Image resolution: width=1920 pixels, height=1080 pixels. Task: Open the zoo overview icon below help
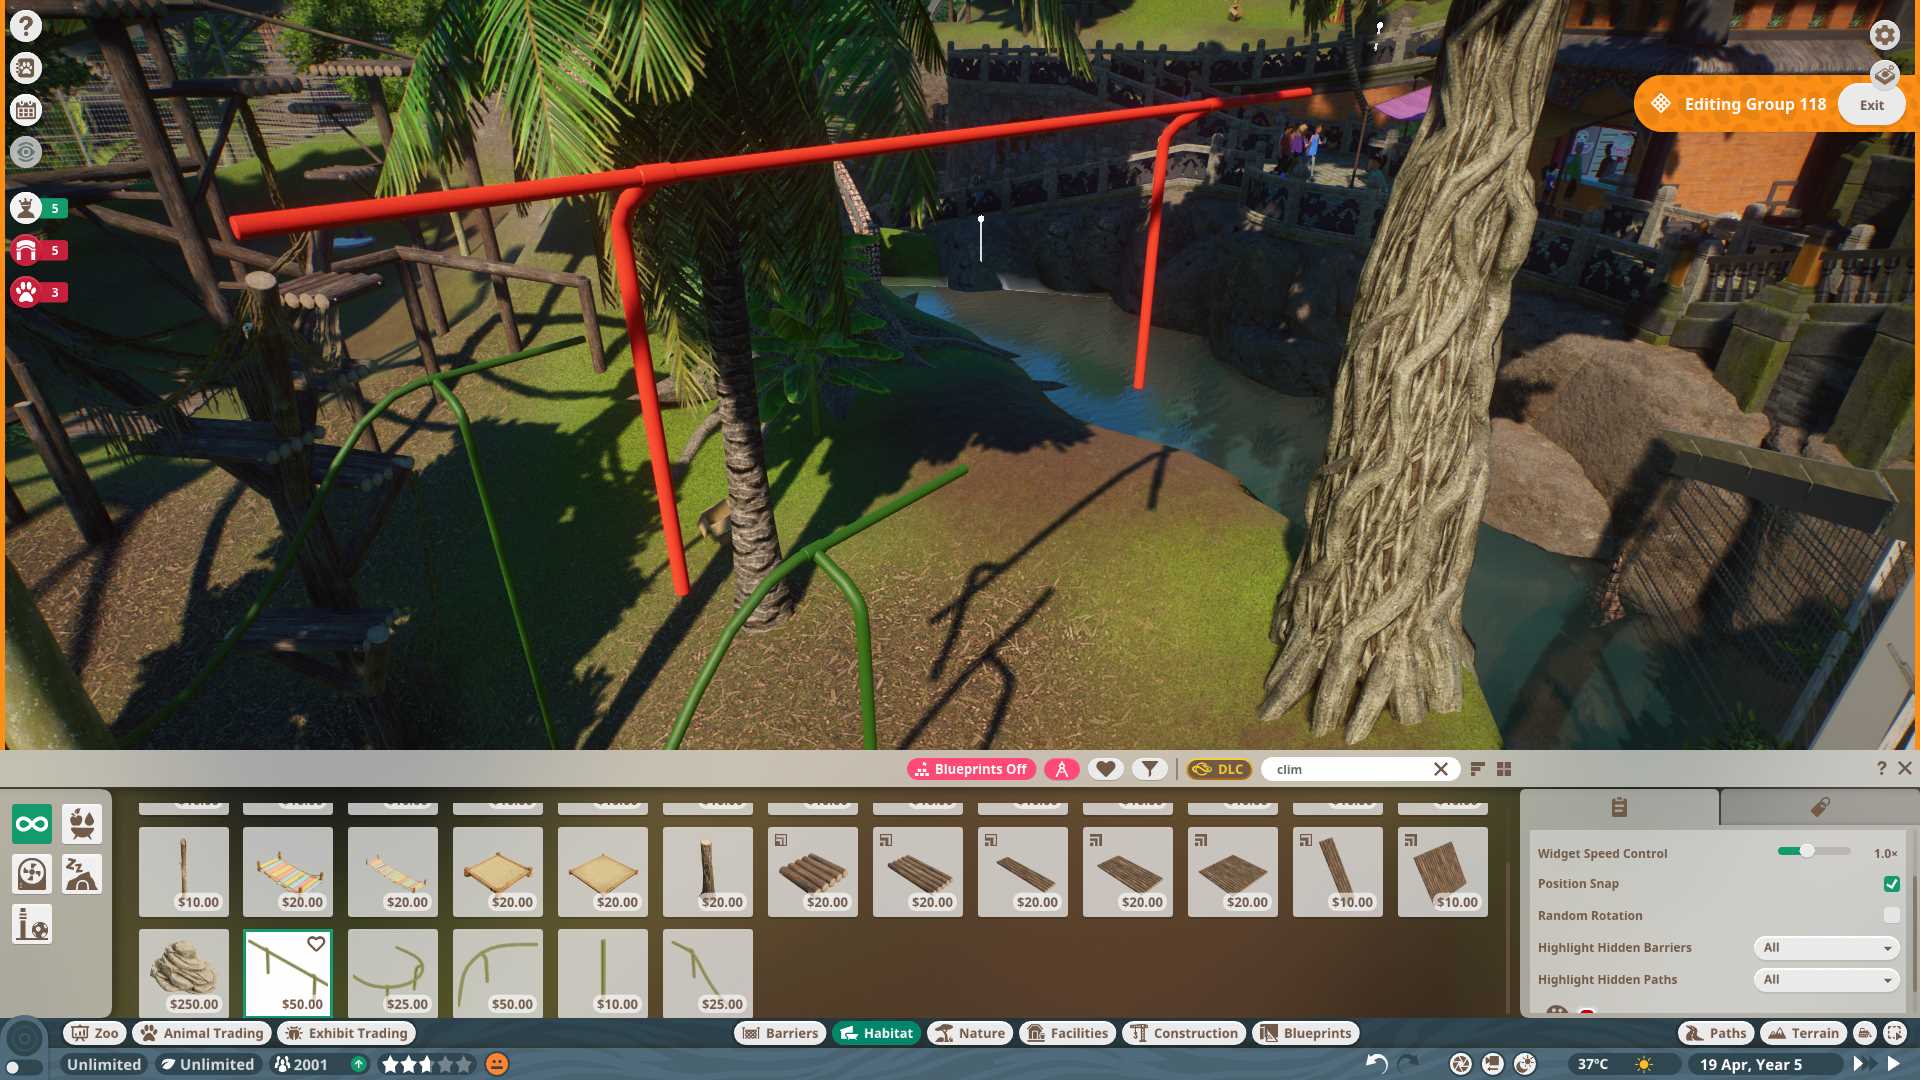[26, 68]
